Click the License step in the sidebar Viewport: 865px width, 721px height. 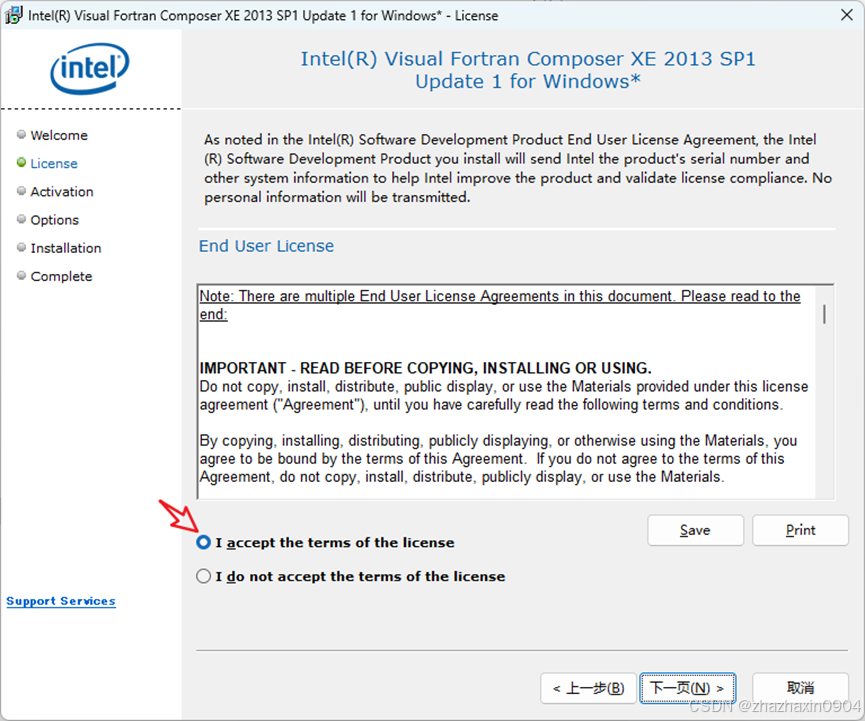54,163
